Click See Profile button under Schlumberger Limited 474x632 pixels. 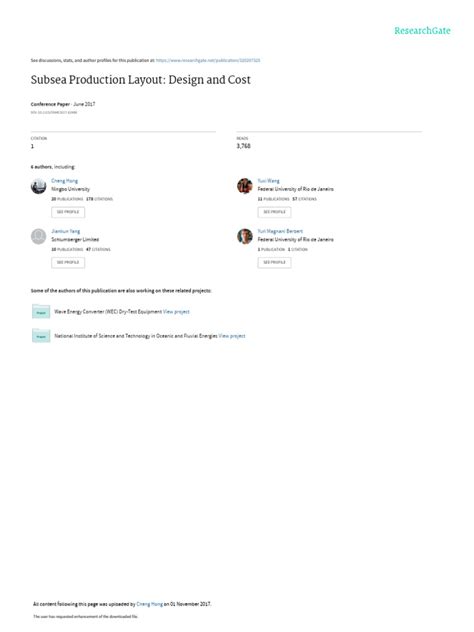click(x=68, y=262)
